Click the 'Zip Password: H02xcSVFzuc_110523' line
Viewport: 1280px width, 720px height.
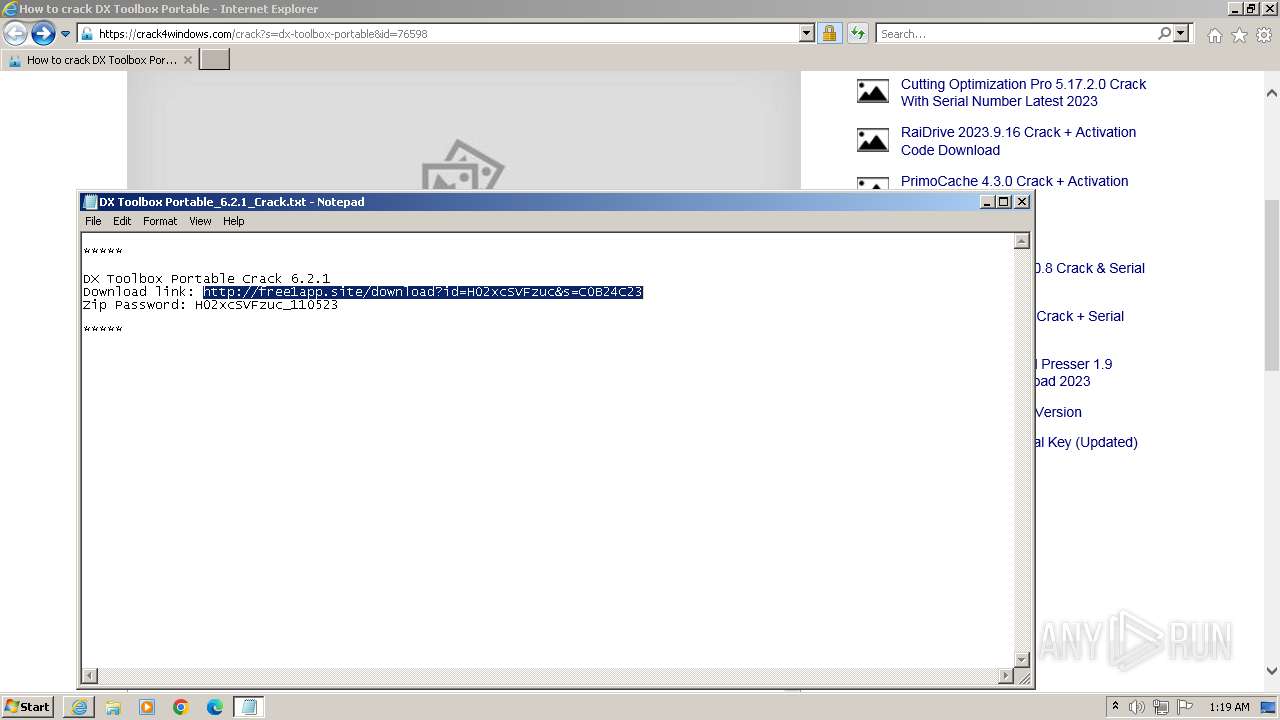[210, 305]
